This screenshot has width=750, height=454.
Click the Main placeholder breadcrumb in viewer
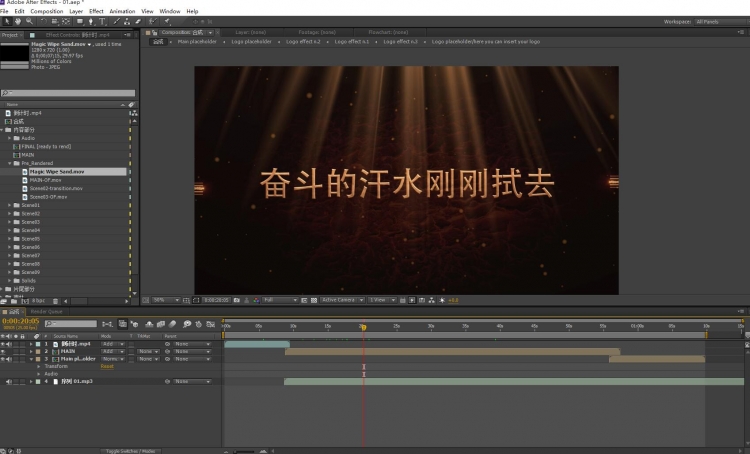click(x=197, y=42)
